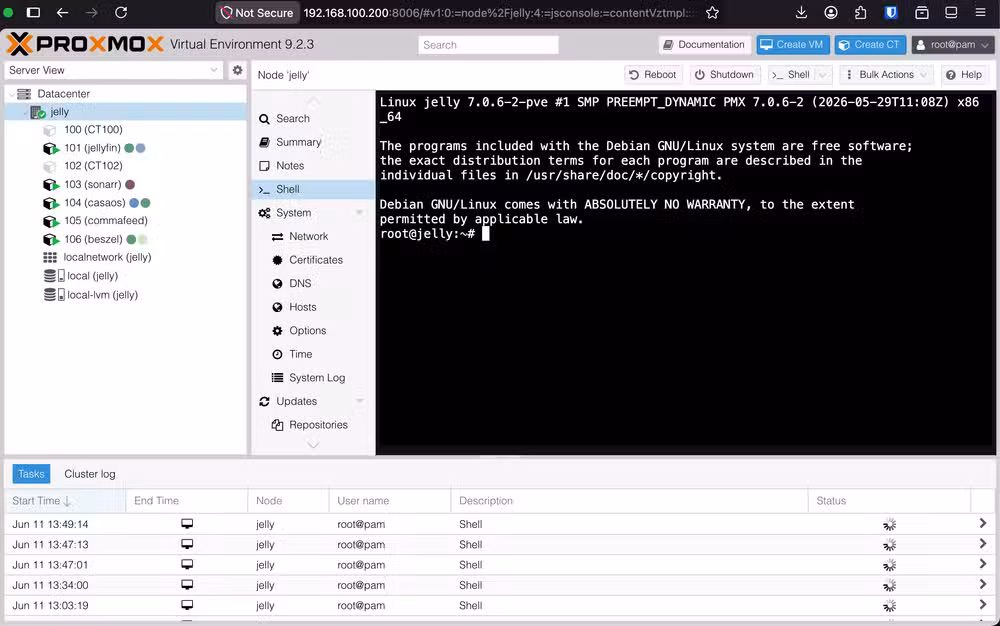
Task: Open the Bulk Actions dropdown
Action: pos(886,75)
